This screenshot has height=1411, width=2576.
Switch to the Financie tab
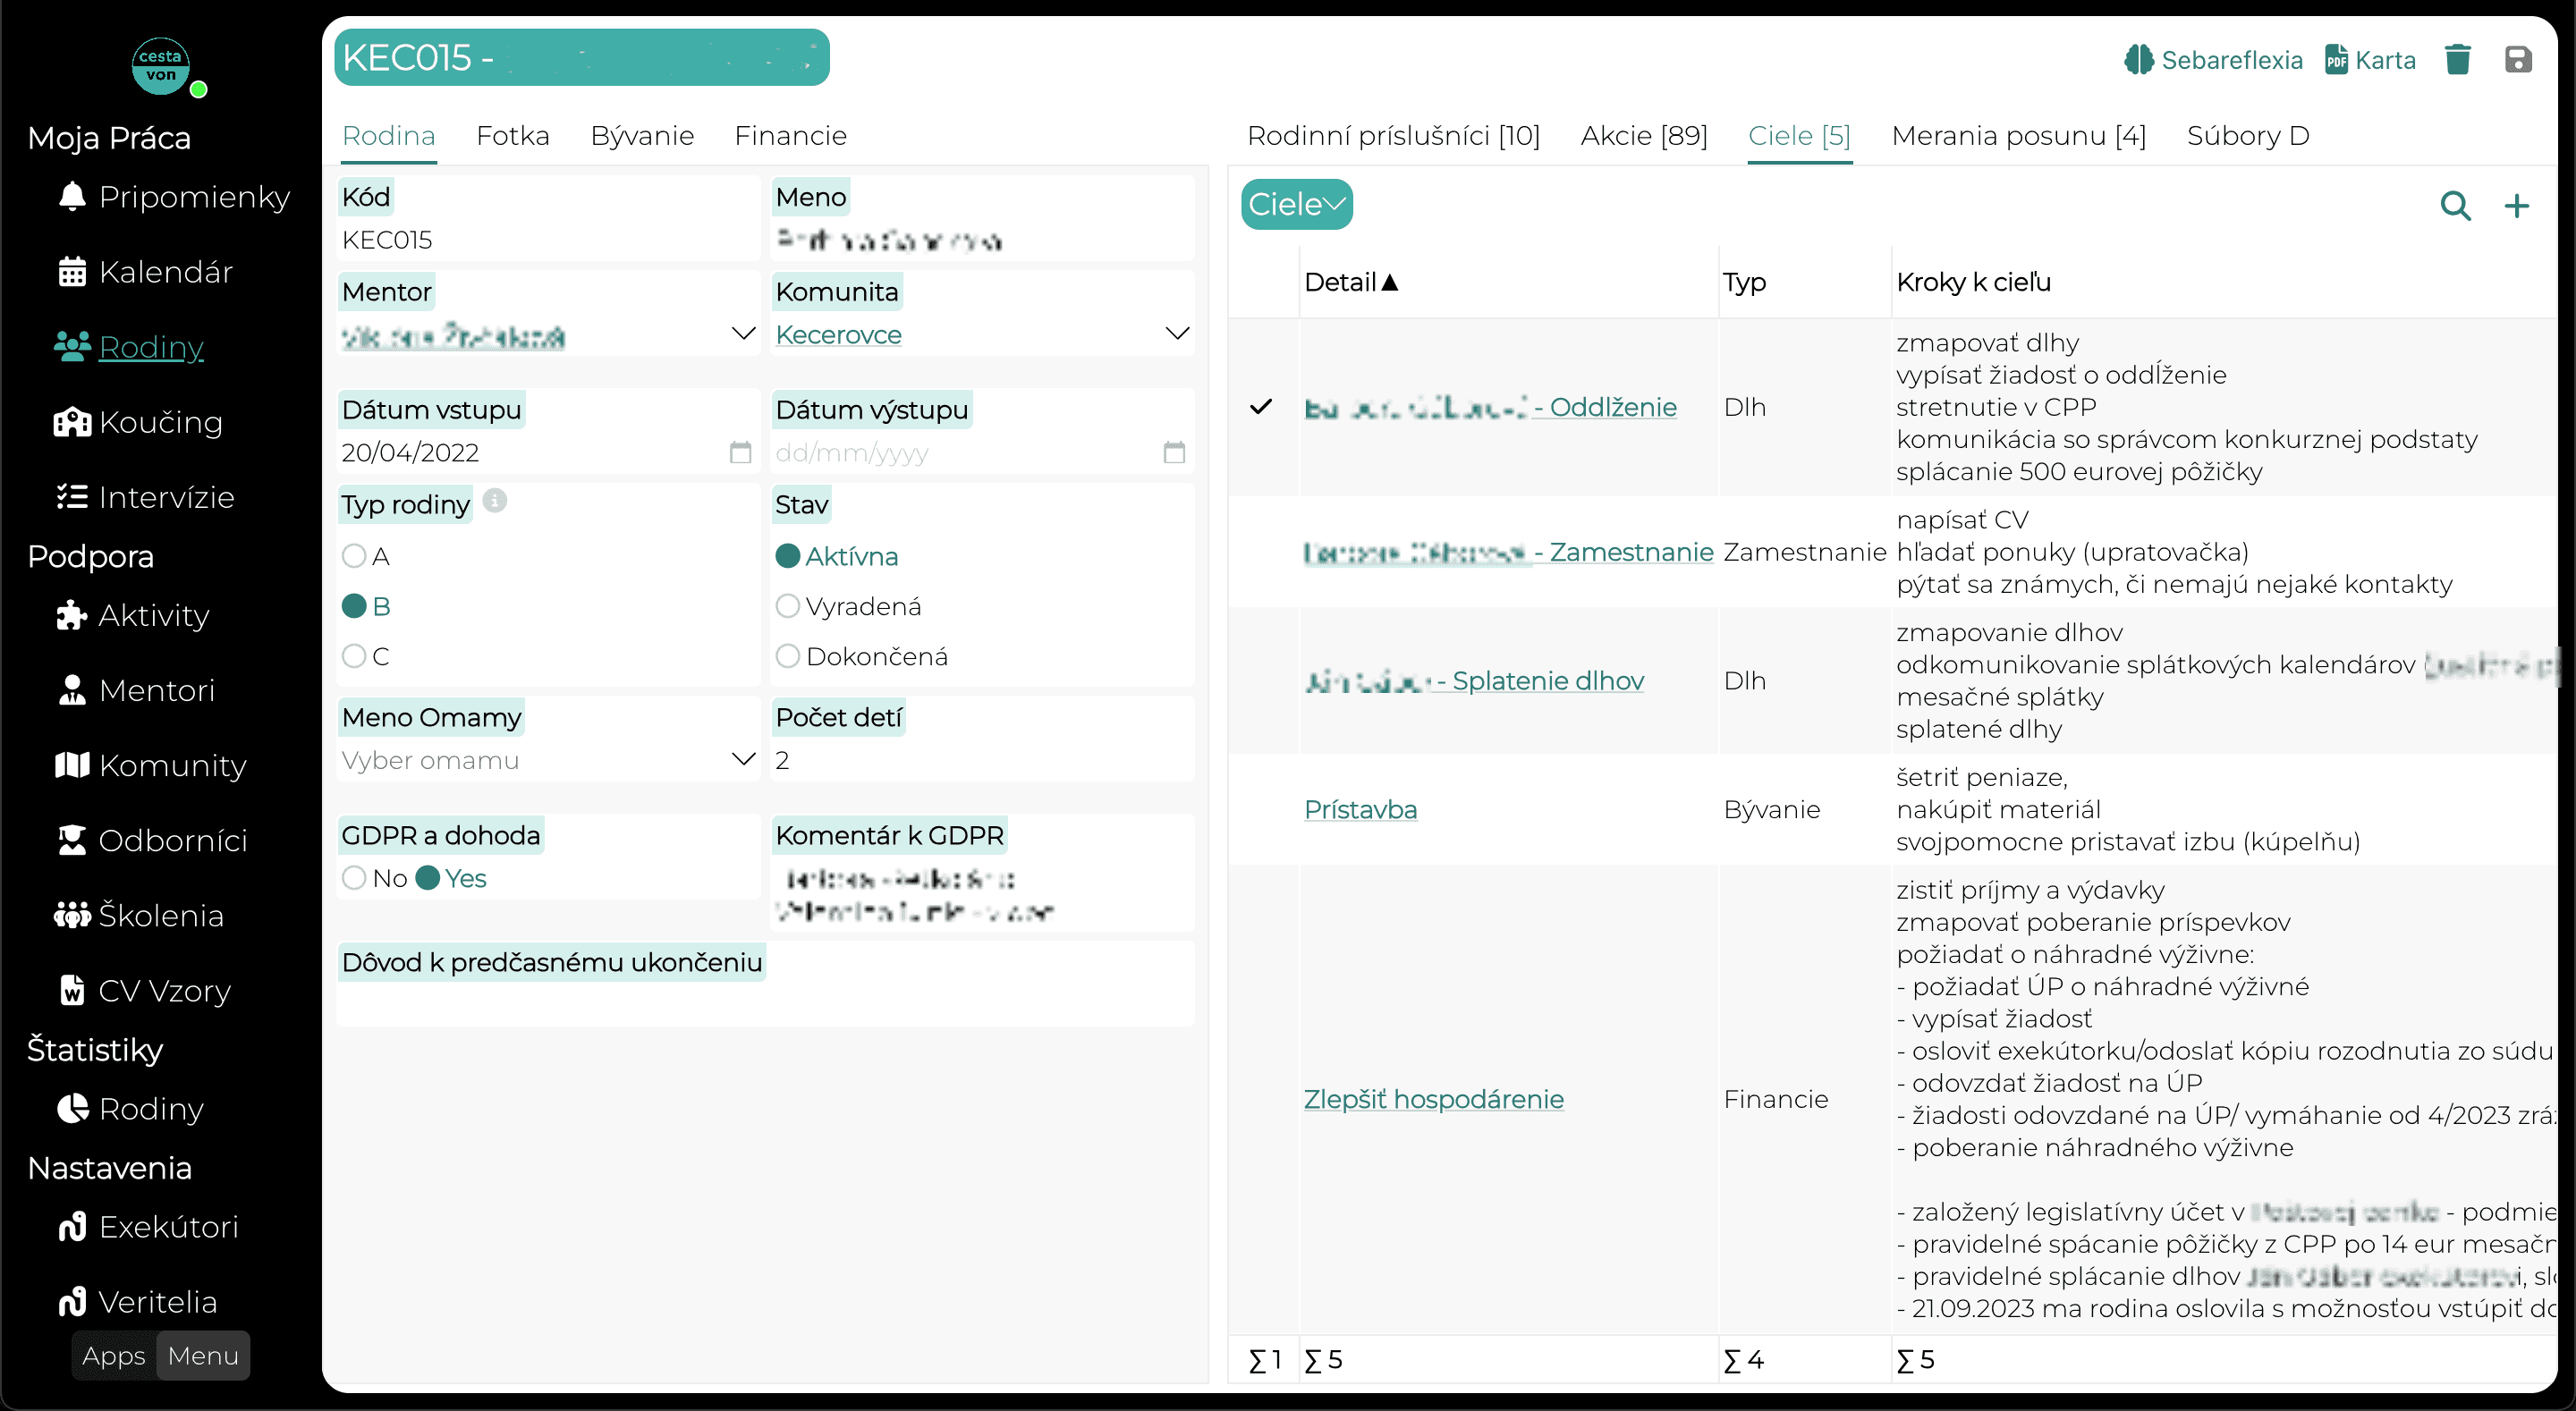click(x=790, y=136)
